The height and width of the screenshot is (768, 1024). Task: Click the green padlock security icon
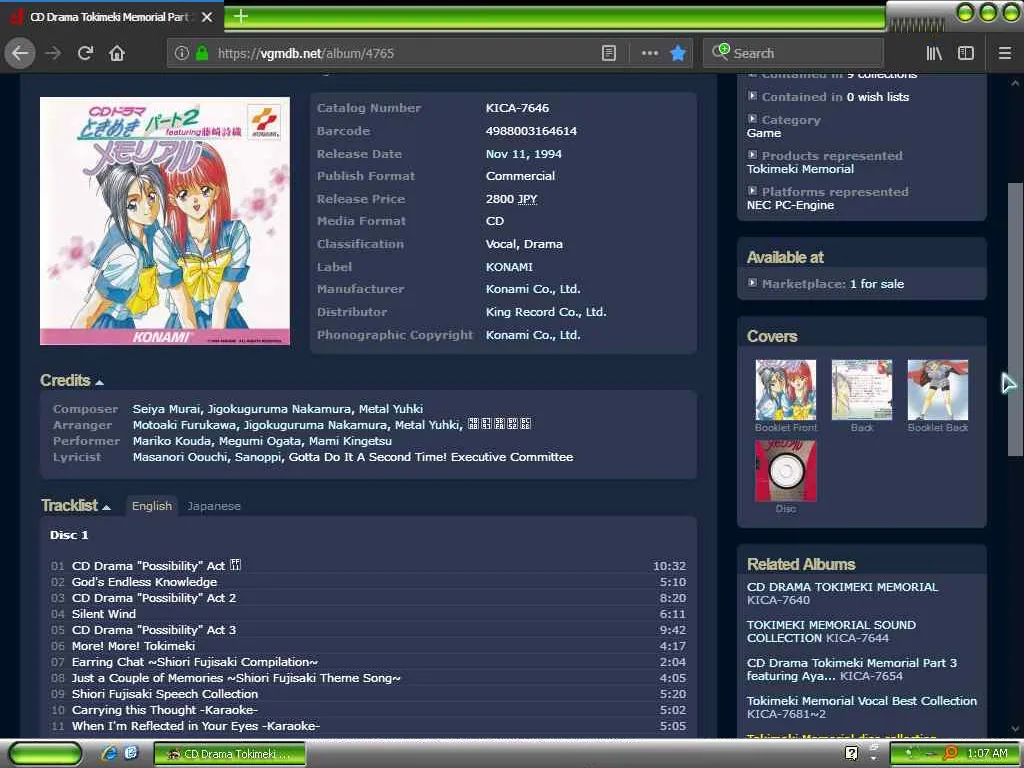click(x=202, y=54)
